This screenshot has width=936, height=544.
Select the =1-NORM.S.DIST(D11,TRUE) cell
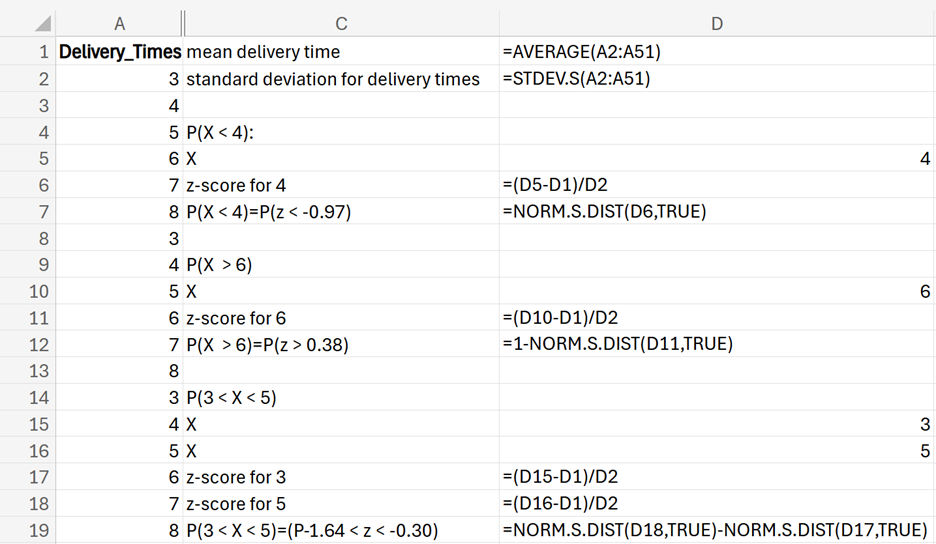[x=716, y=344]
